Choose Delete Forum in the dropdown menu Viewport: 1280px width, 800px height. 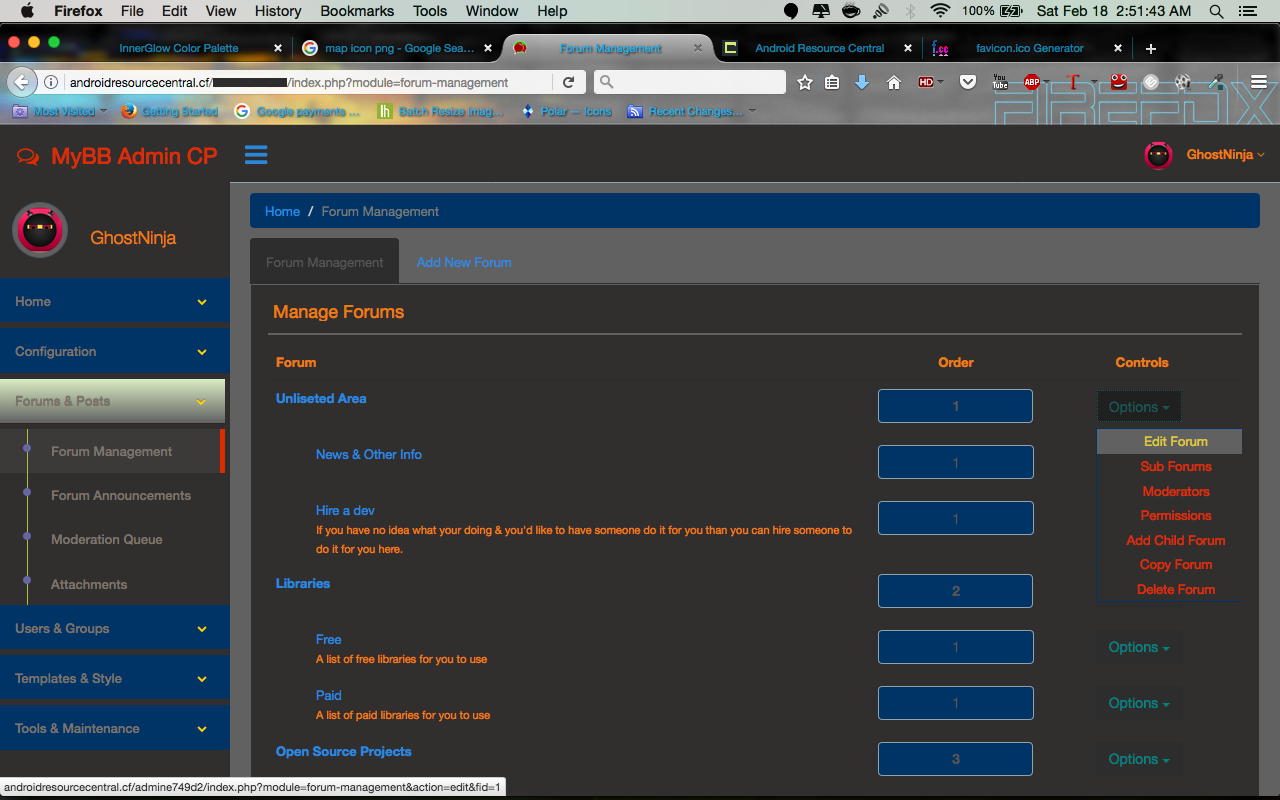(1175, 589)
